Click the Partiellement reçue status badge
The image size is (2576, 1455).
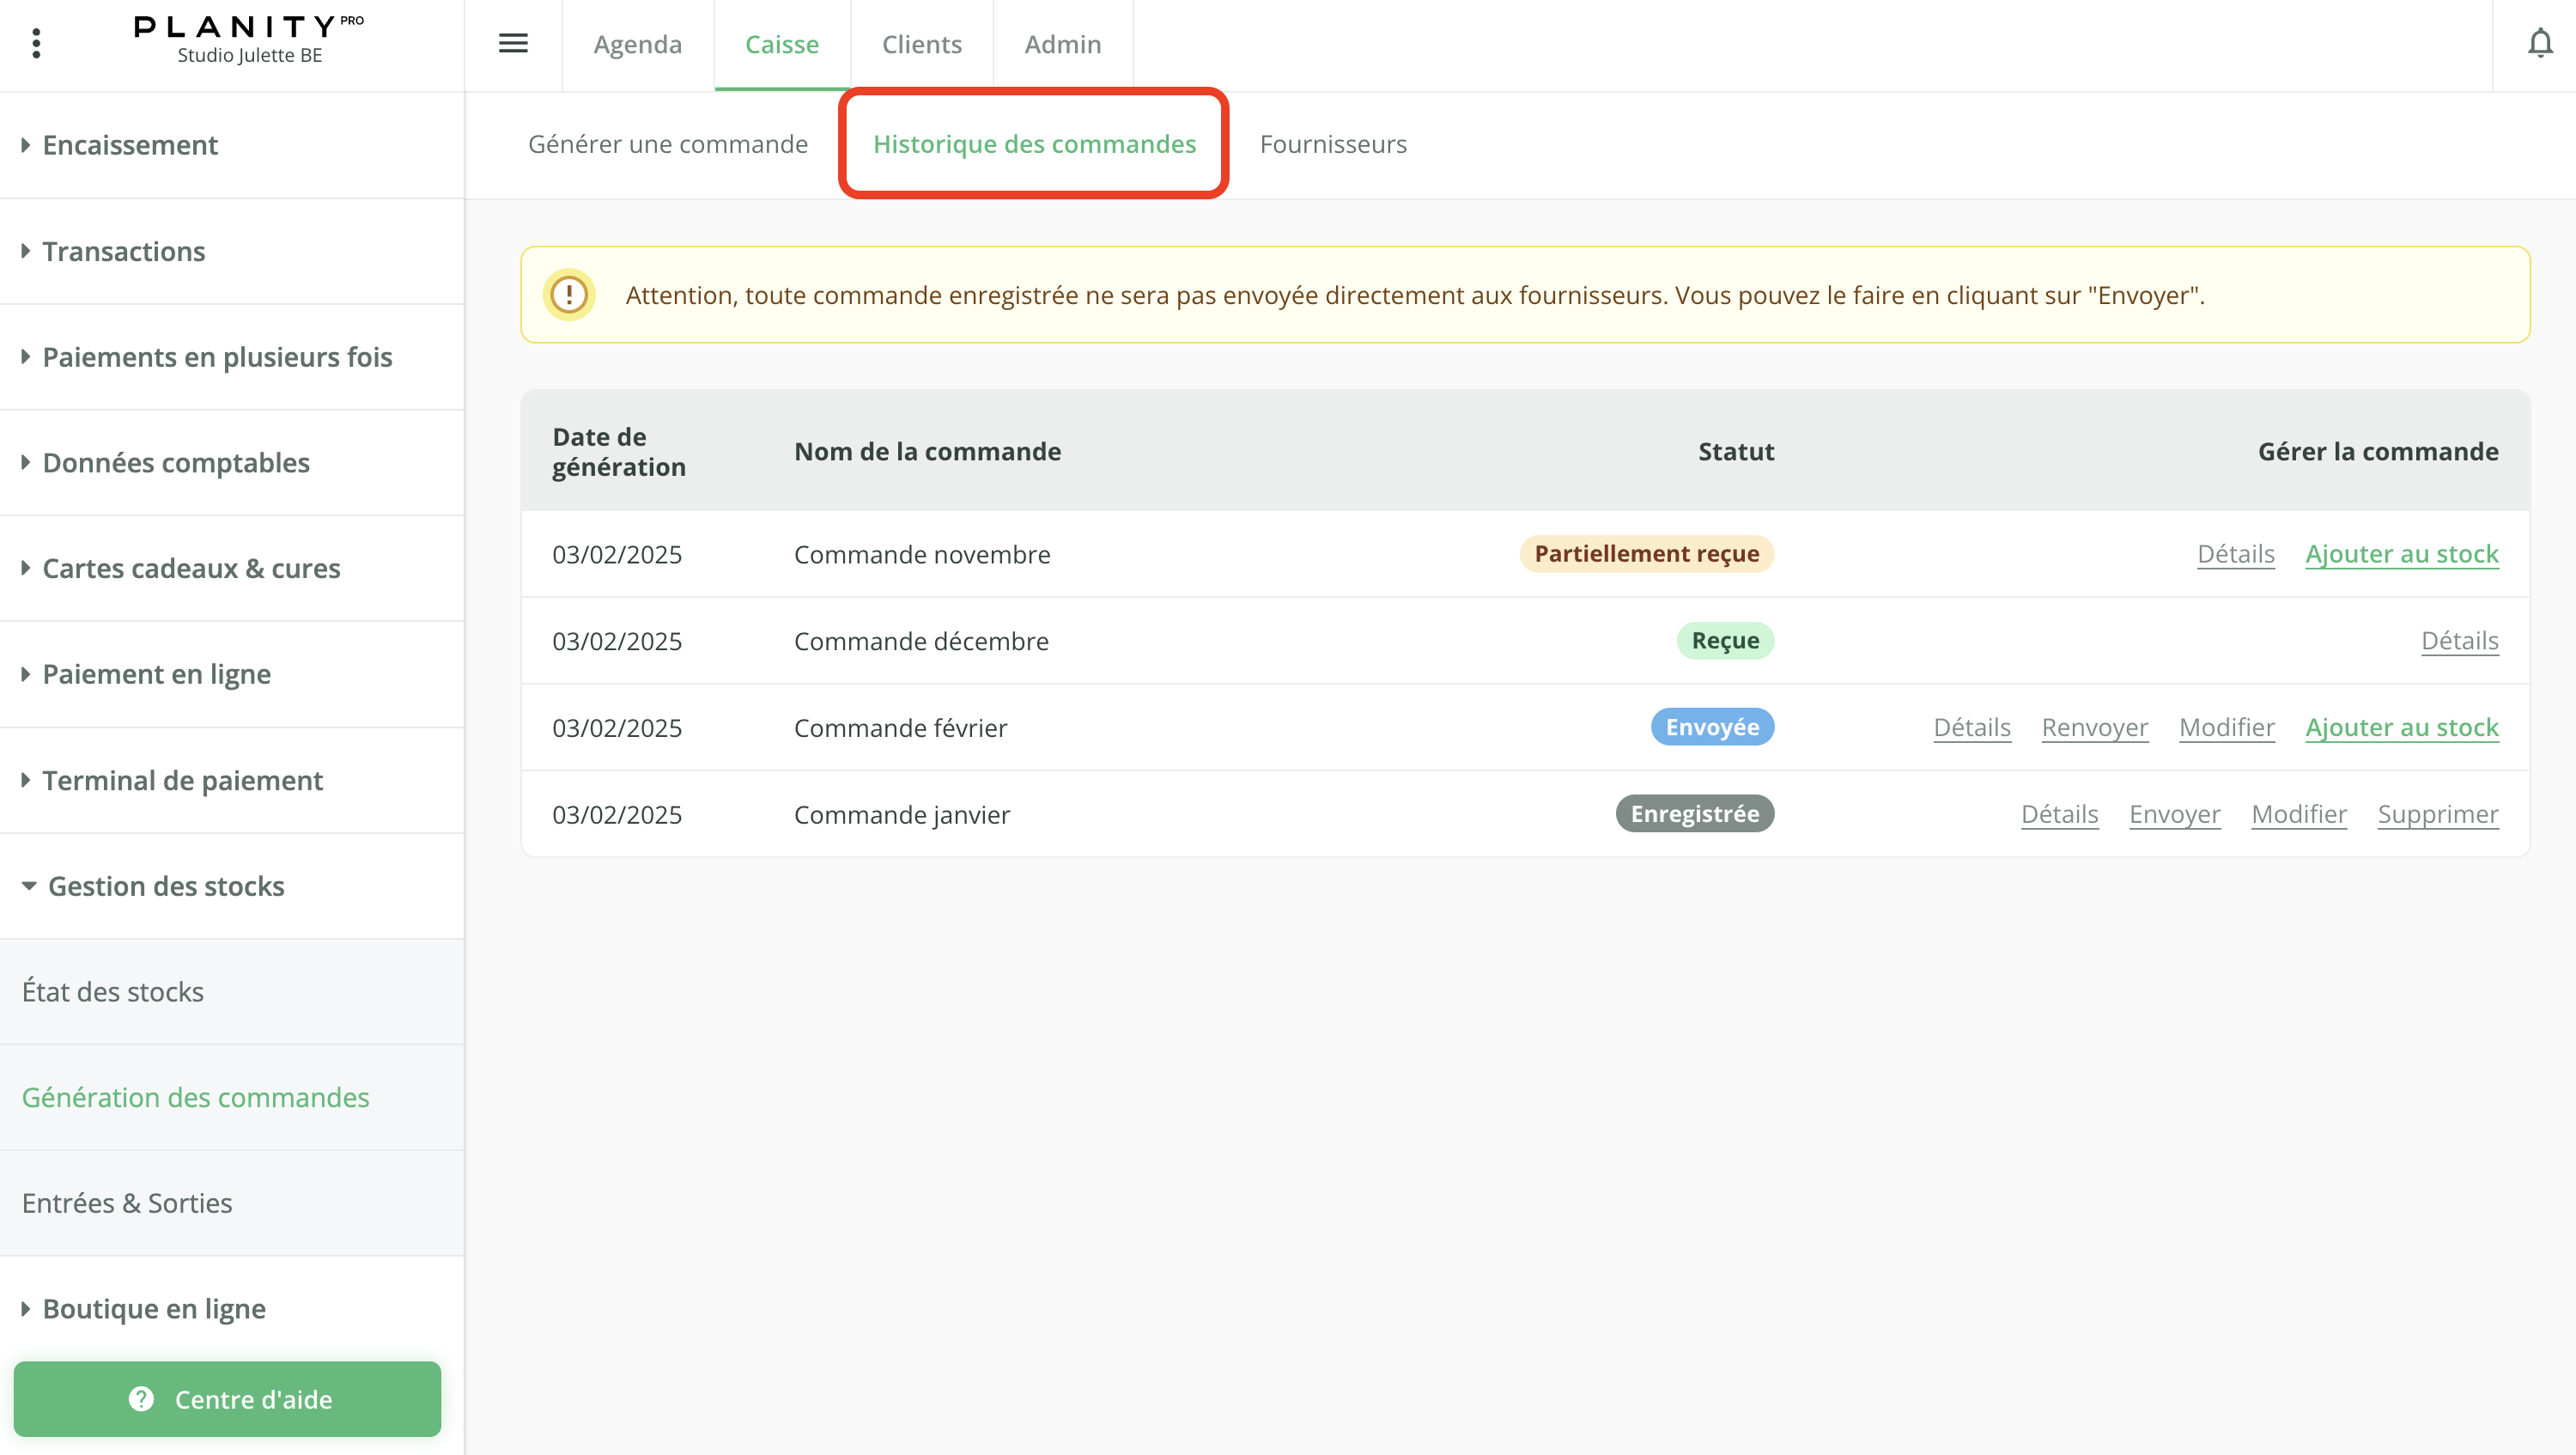click(x=1646, y=554)
